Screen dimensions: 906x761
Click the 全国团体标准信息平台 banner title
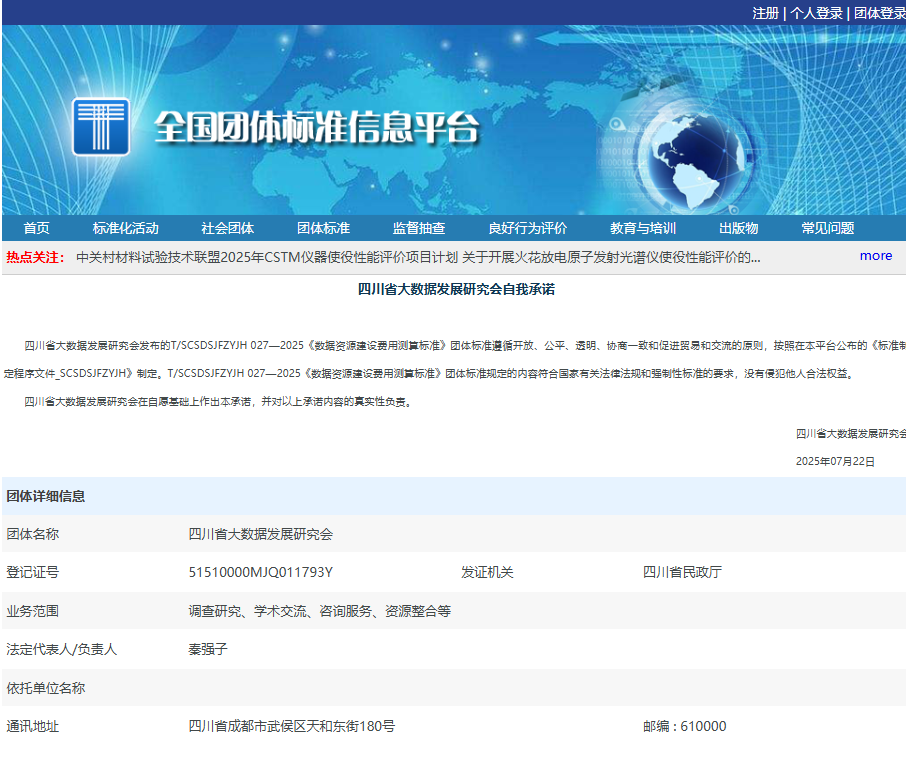(x=317, y=127)
